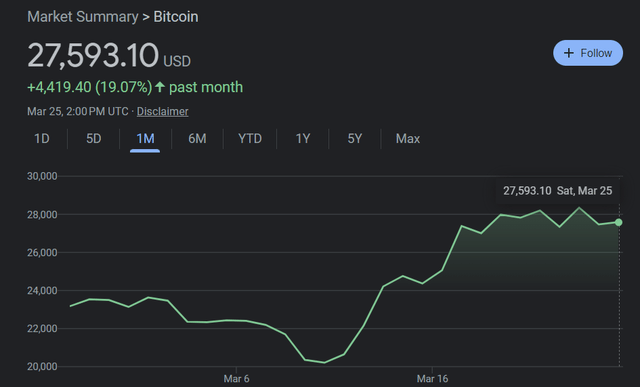Switch to the 5Y time range
The height and width of the screenshot is (387, 640).
tap(355, 139)
